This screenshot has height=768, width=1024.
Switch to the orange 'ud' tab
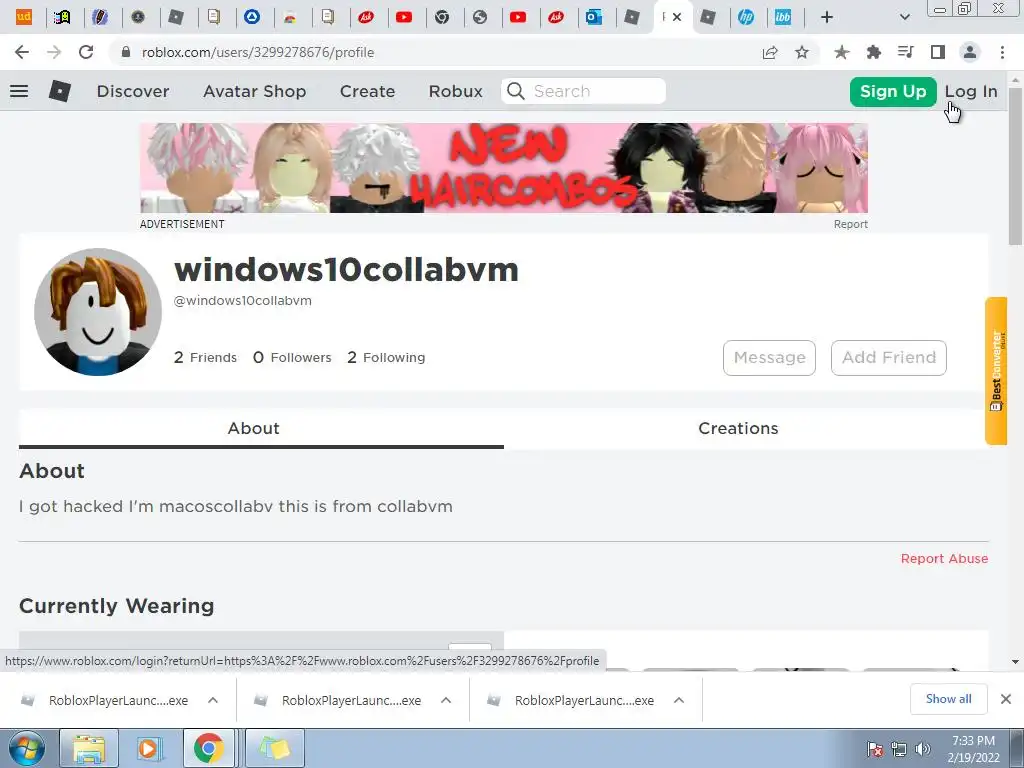tap(24, 17)
